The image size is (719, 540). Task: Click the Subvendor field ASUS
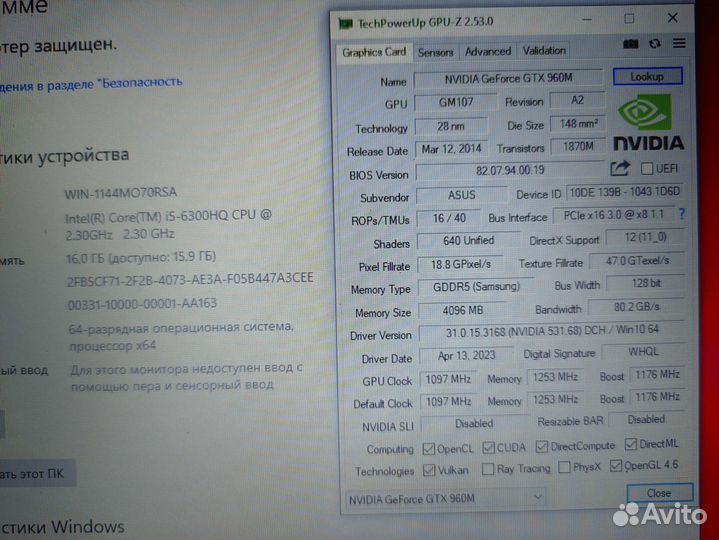[461, 195]
